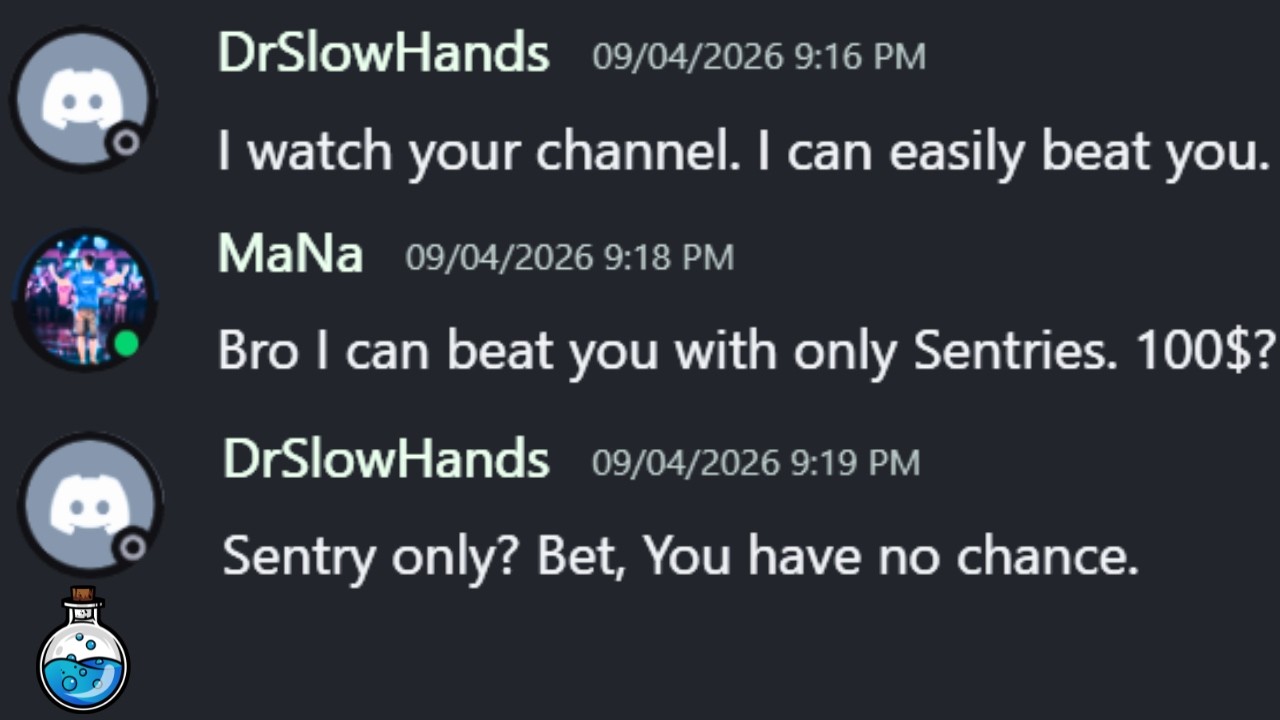Open DrSlowHands username on the last message
Image resolution: width=1280 pixels, height=720 pixels.
tap(386, 459)
